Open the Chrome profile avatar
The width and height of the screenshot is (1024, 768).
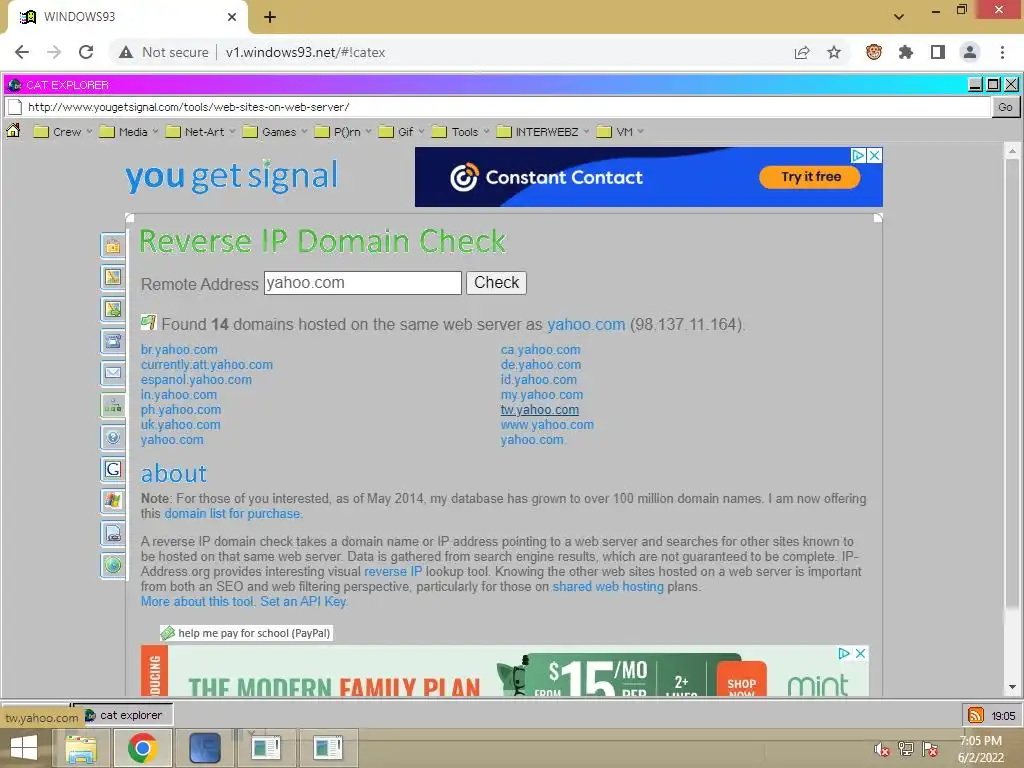click(x=970, y=52)
